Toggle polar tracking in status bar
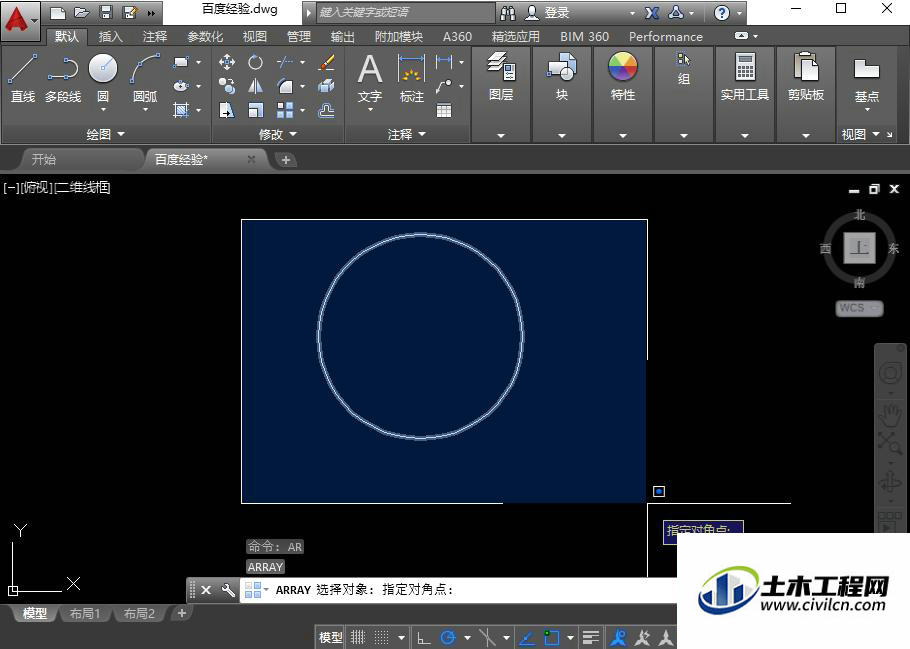Viewport: 910px width, 649px height. click(x=448, y=637)
